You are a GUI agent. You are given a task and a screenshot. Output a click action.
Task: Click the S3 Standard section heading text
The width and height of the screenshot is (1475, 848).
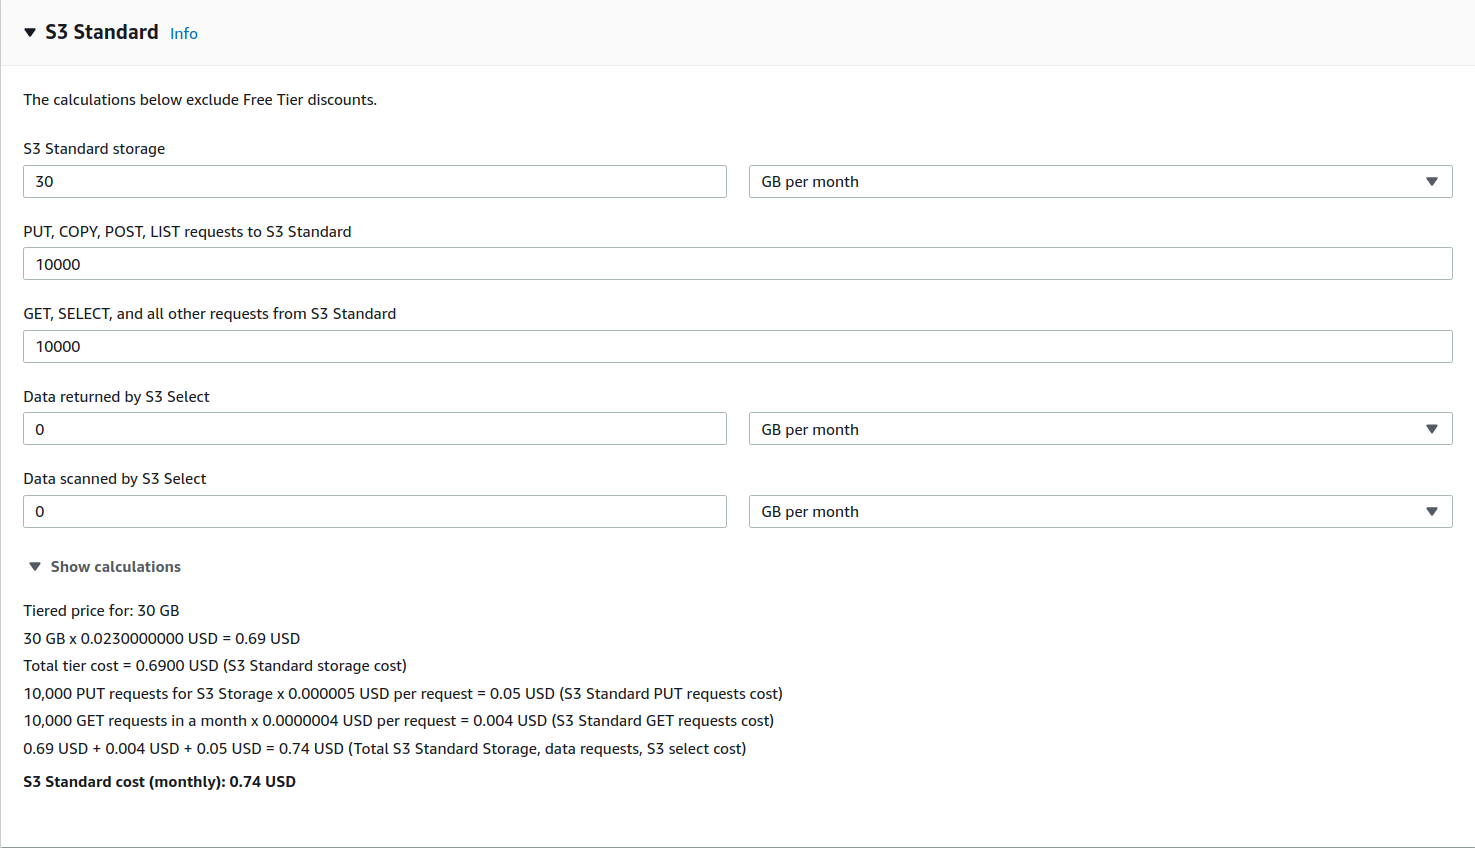(x=101, y=32)
